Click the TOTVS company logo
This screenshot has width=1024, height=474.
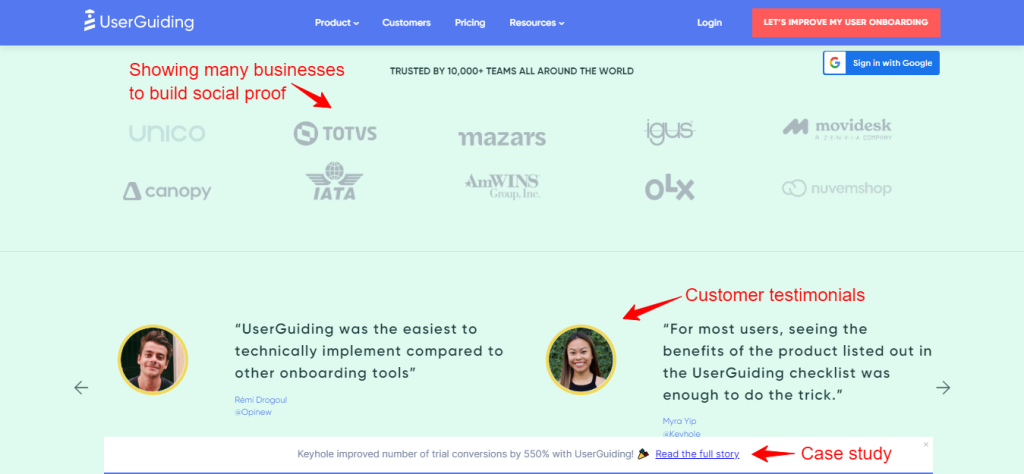(335, 133)
